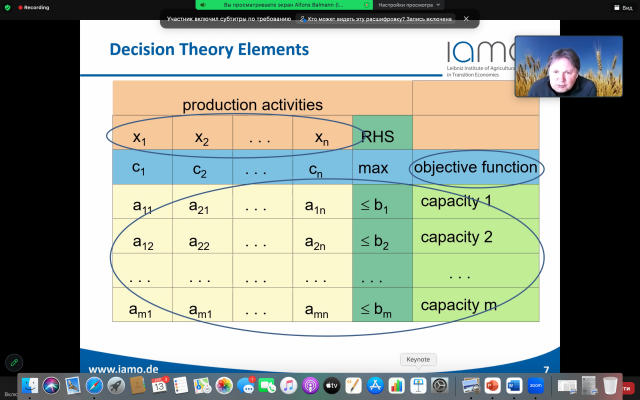640x400 pixels.
Task: Open the downloads document stack beside the Trash
Action: [x=589, y=386]
